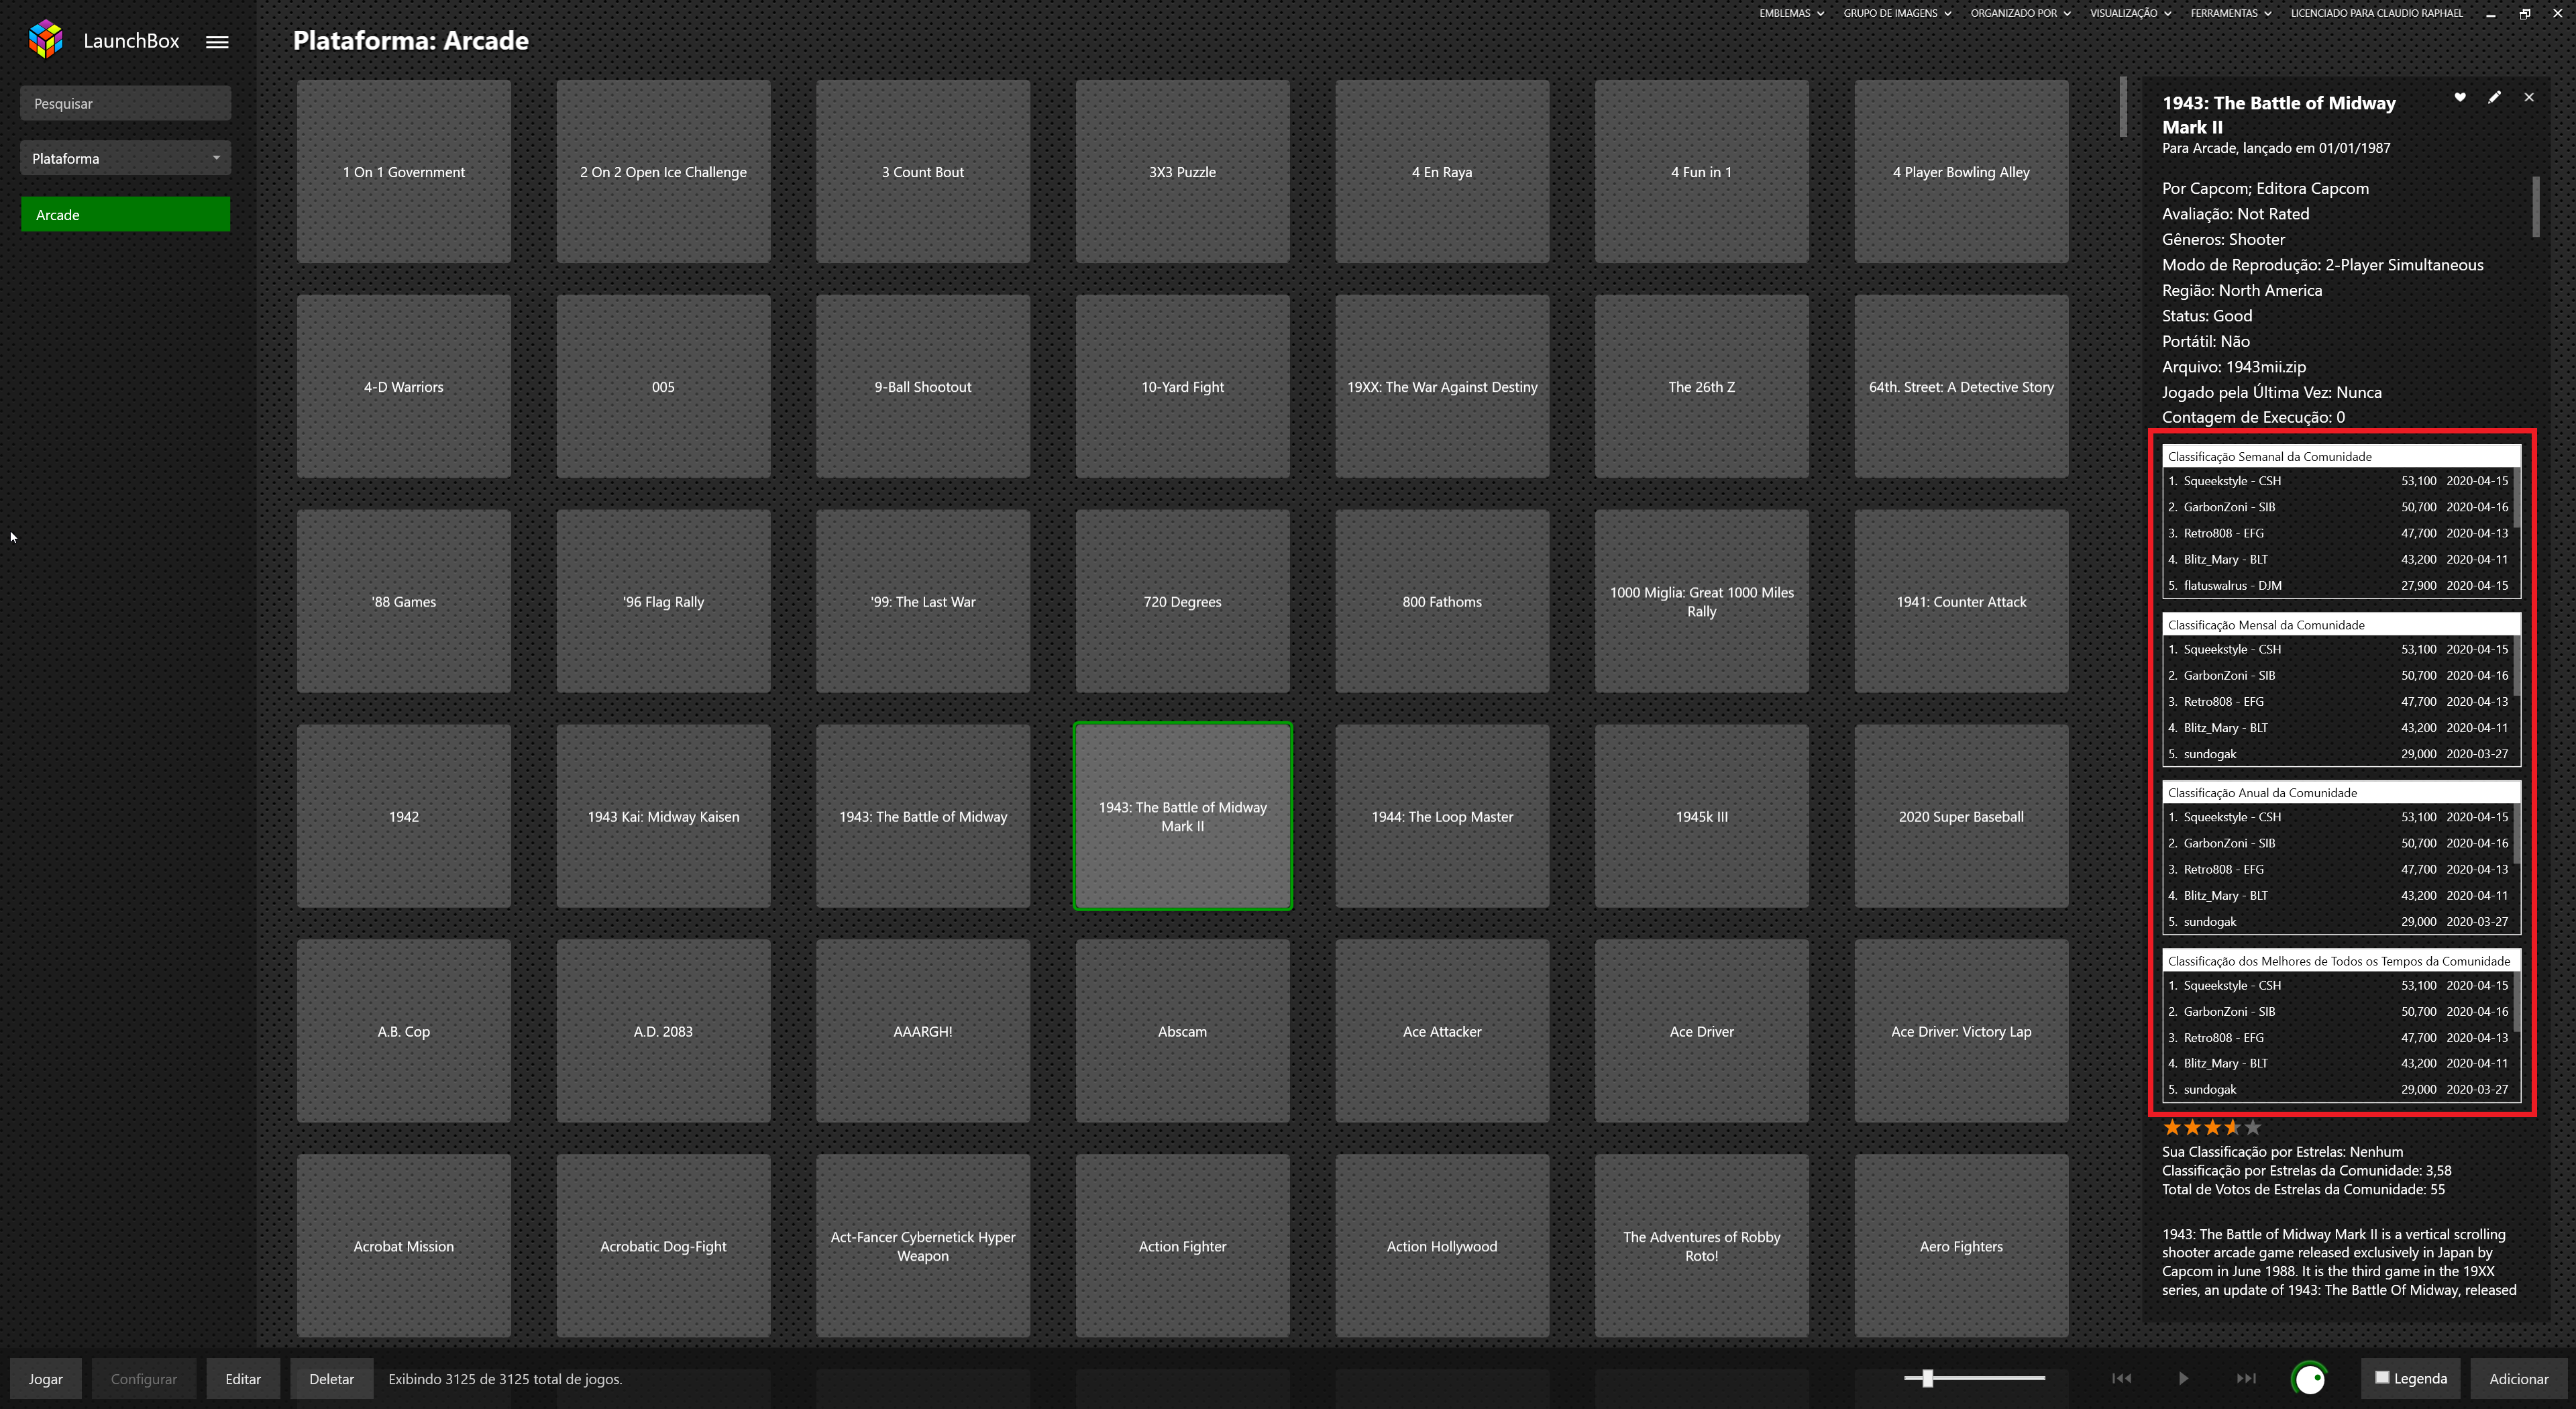Open the Plataforma filter dropdown
2576x1409 pixels.
[125, 158]
